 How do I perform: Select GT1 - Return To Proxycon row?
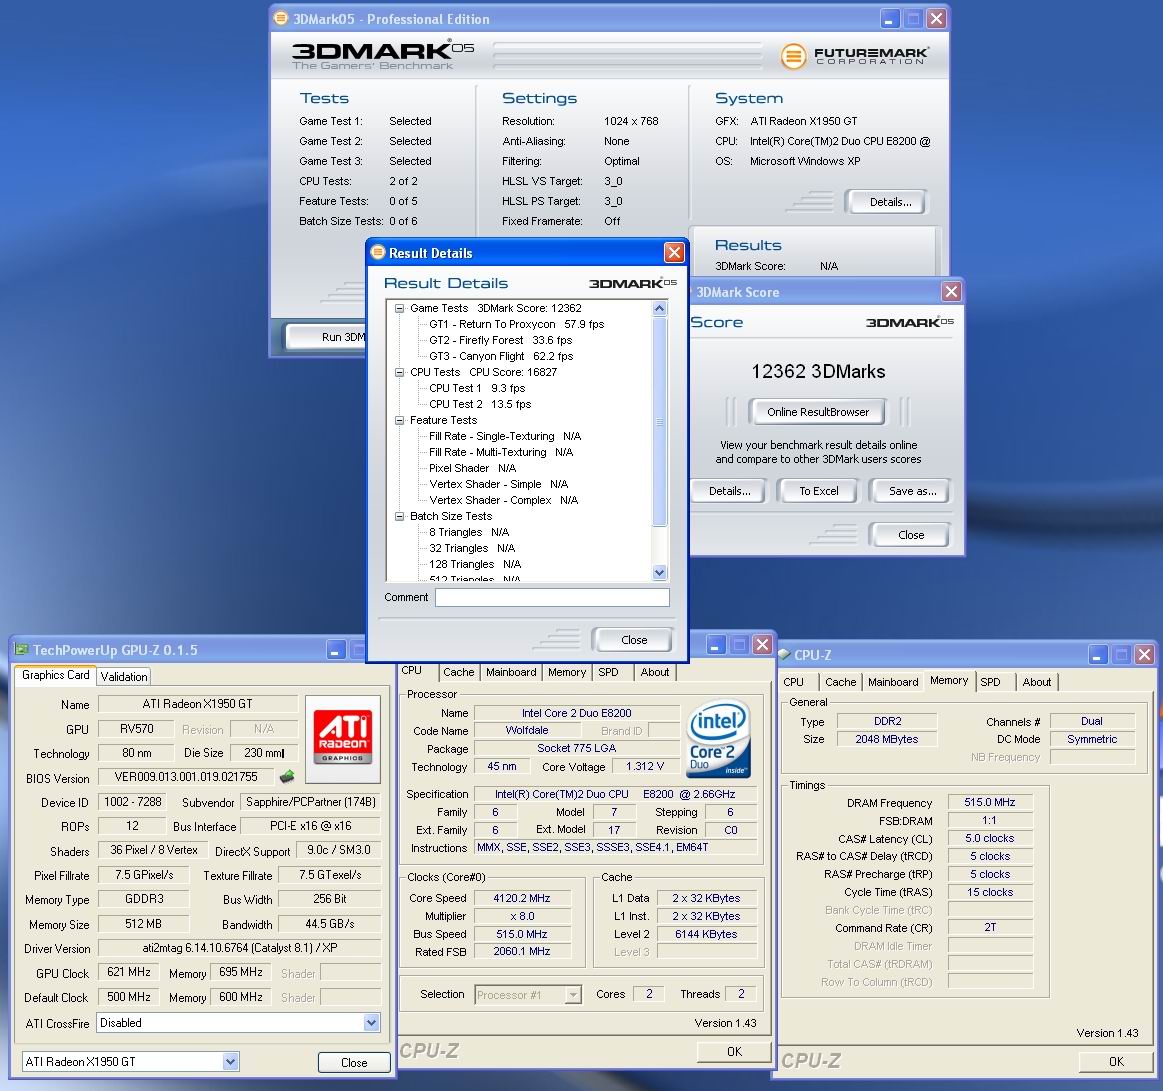(516, 324)
